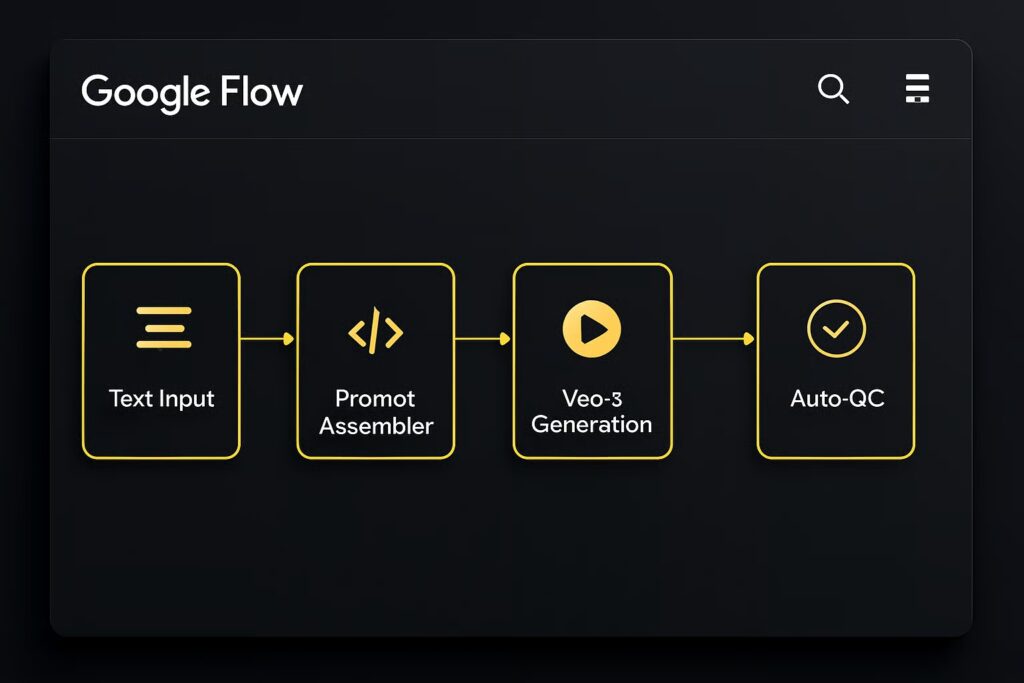Image resolution: width=1024 pixels, height=683 pixels.
Task: Open the menu icon in the header
Action: (917, 89)
